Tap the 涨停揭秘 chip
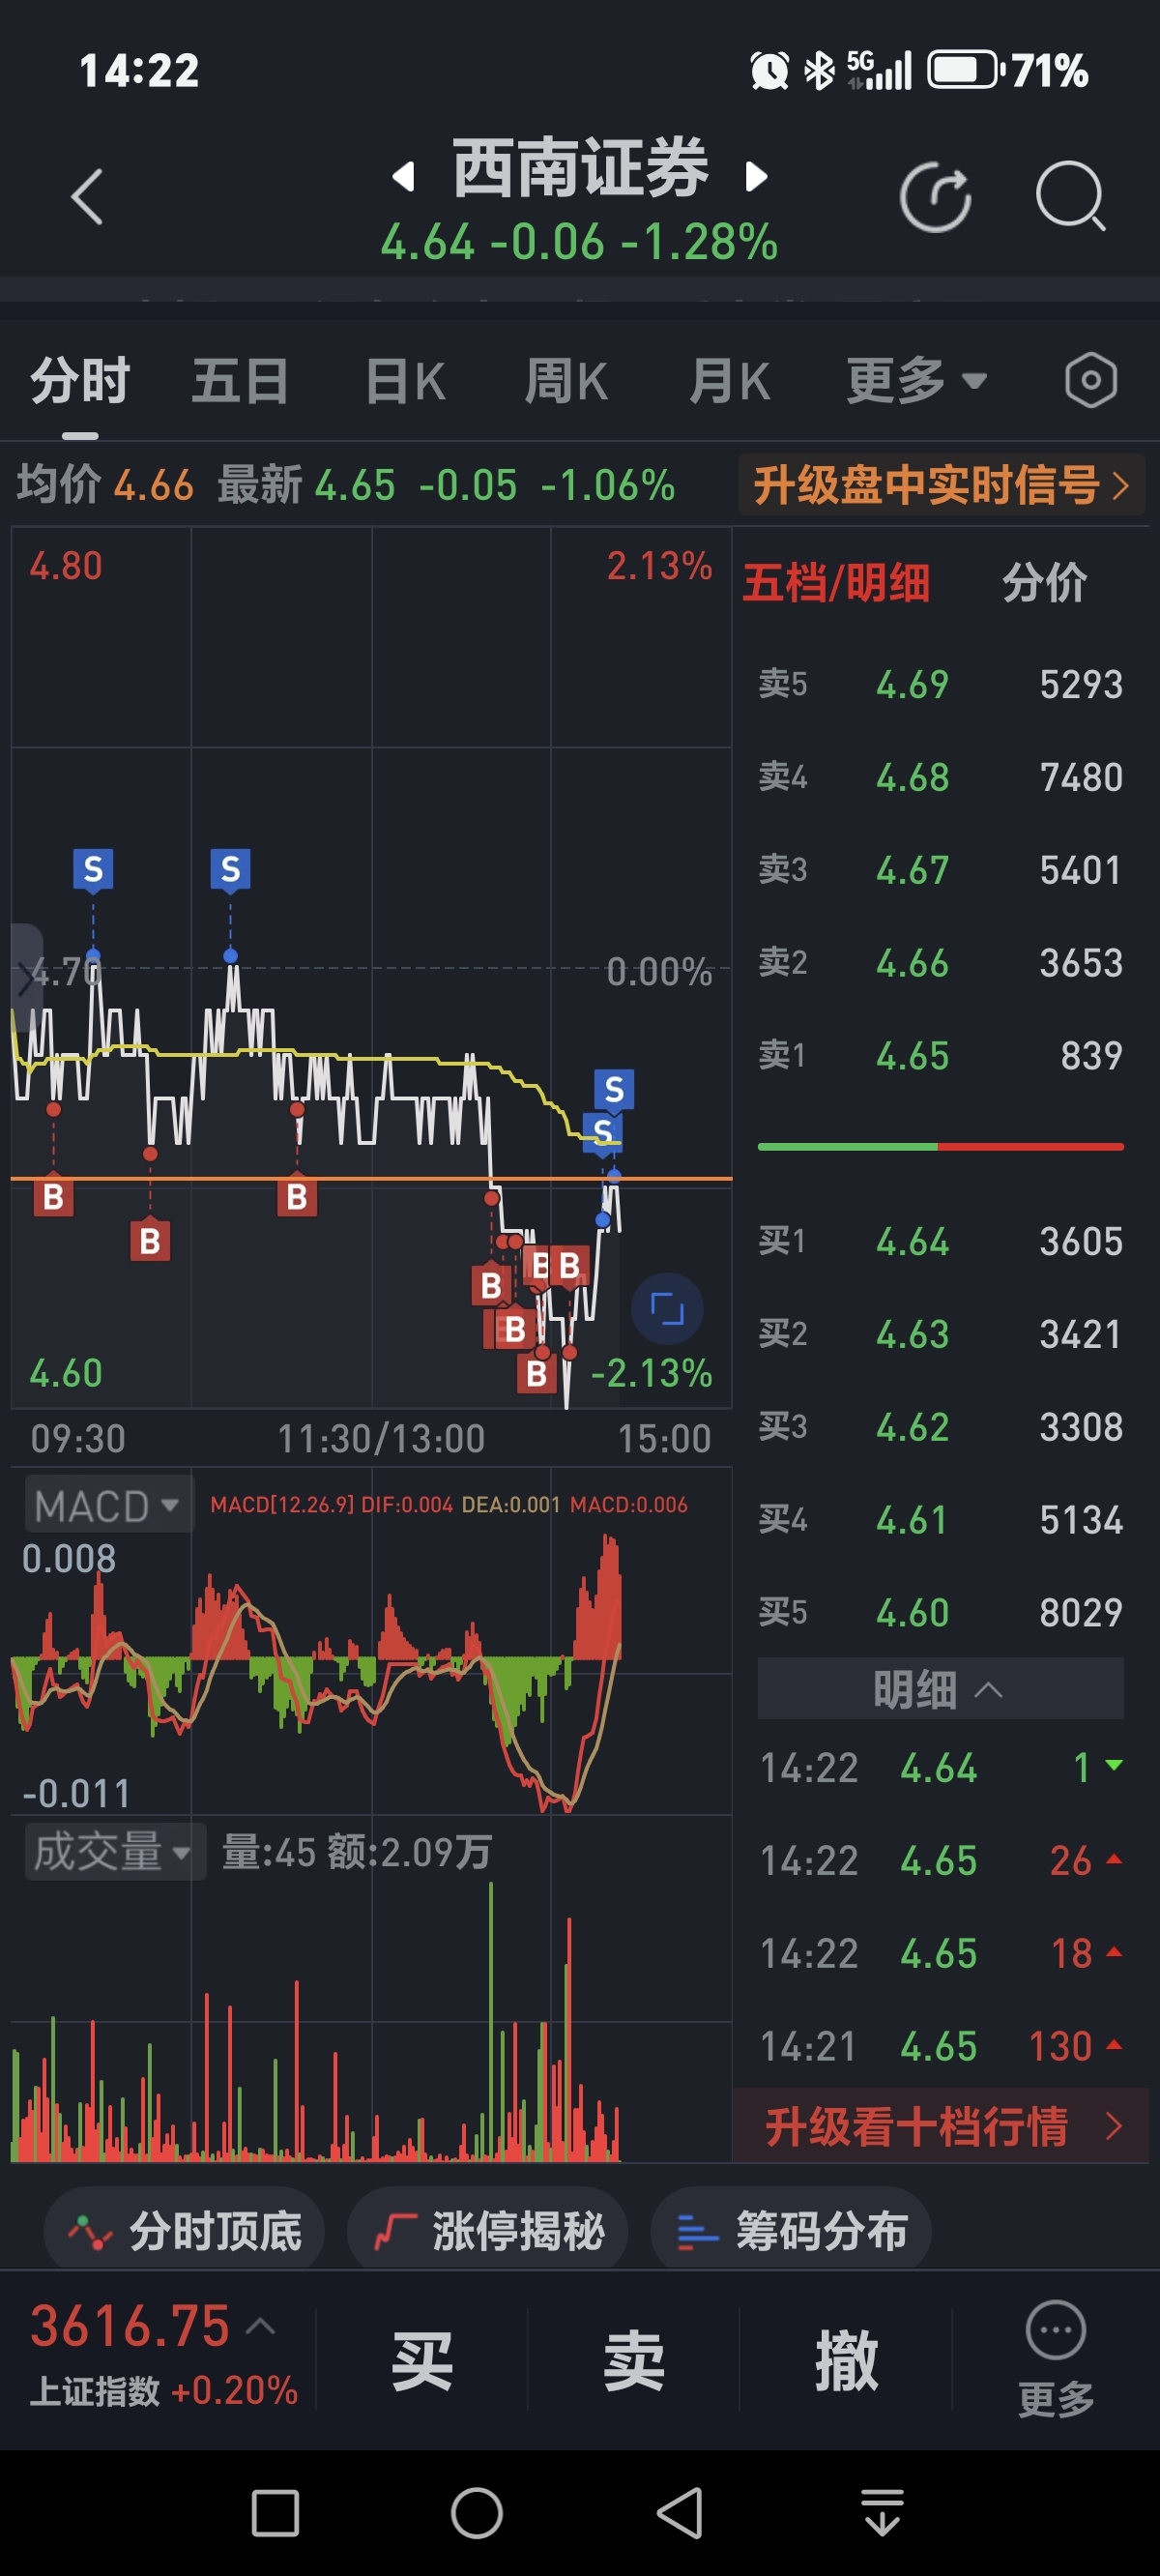Viewport: 1160px width, 2576px height. (x=488, y=2231)
